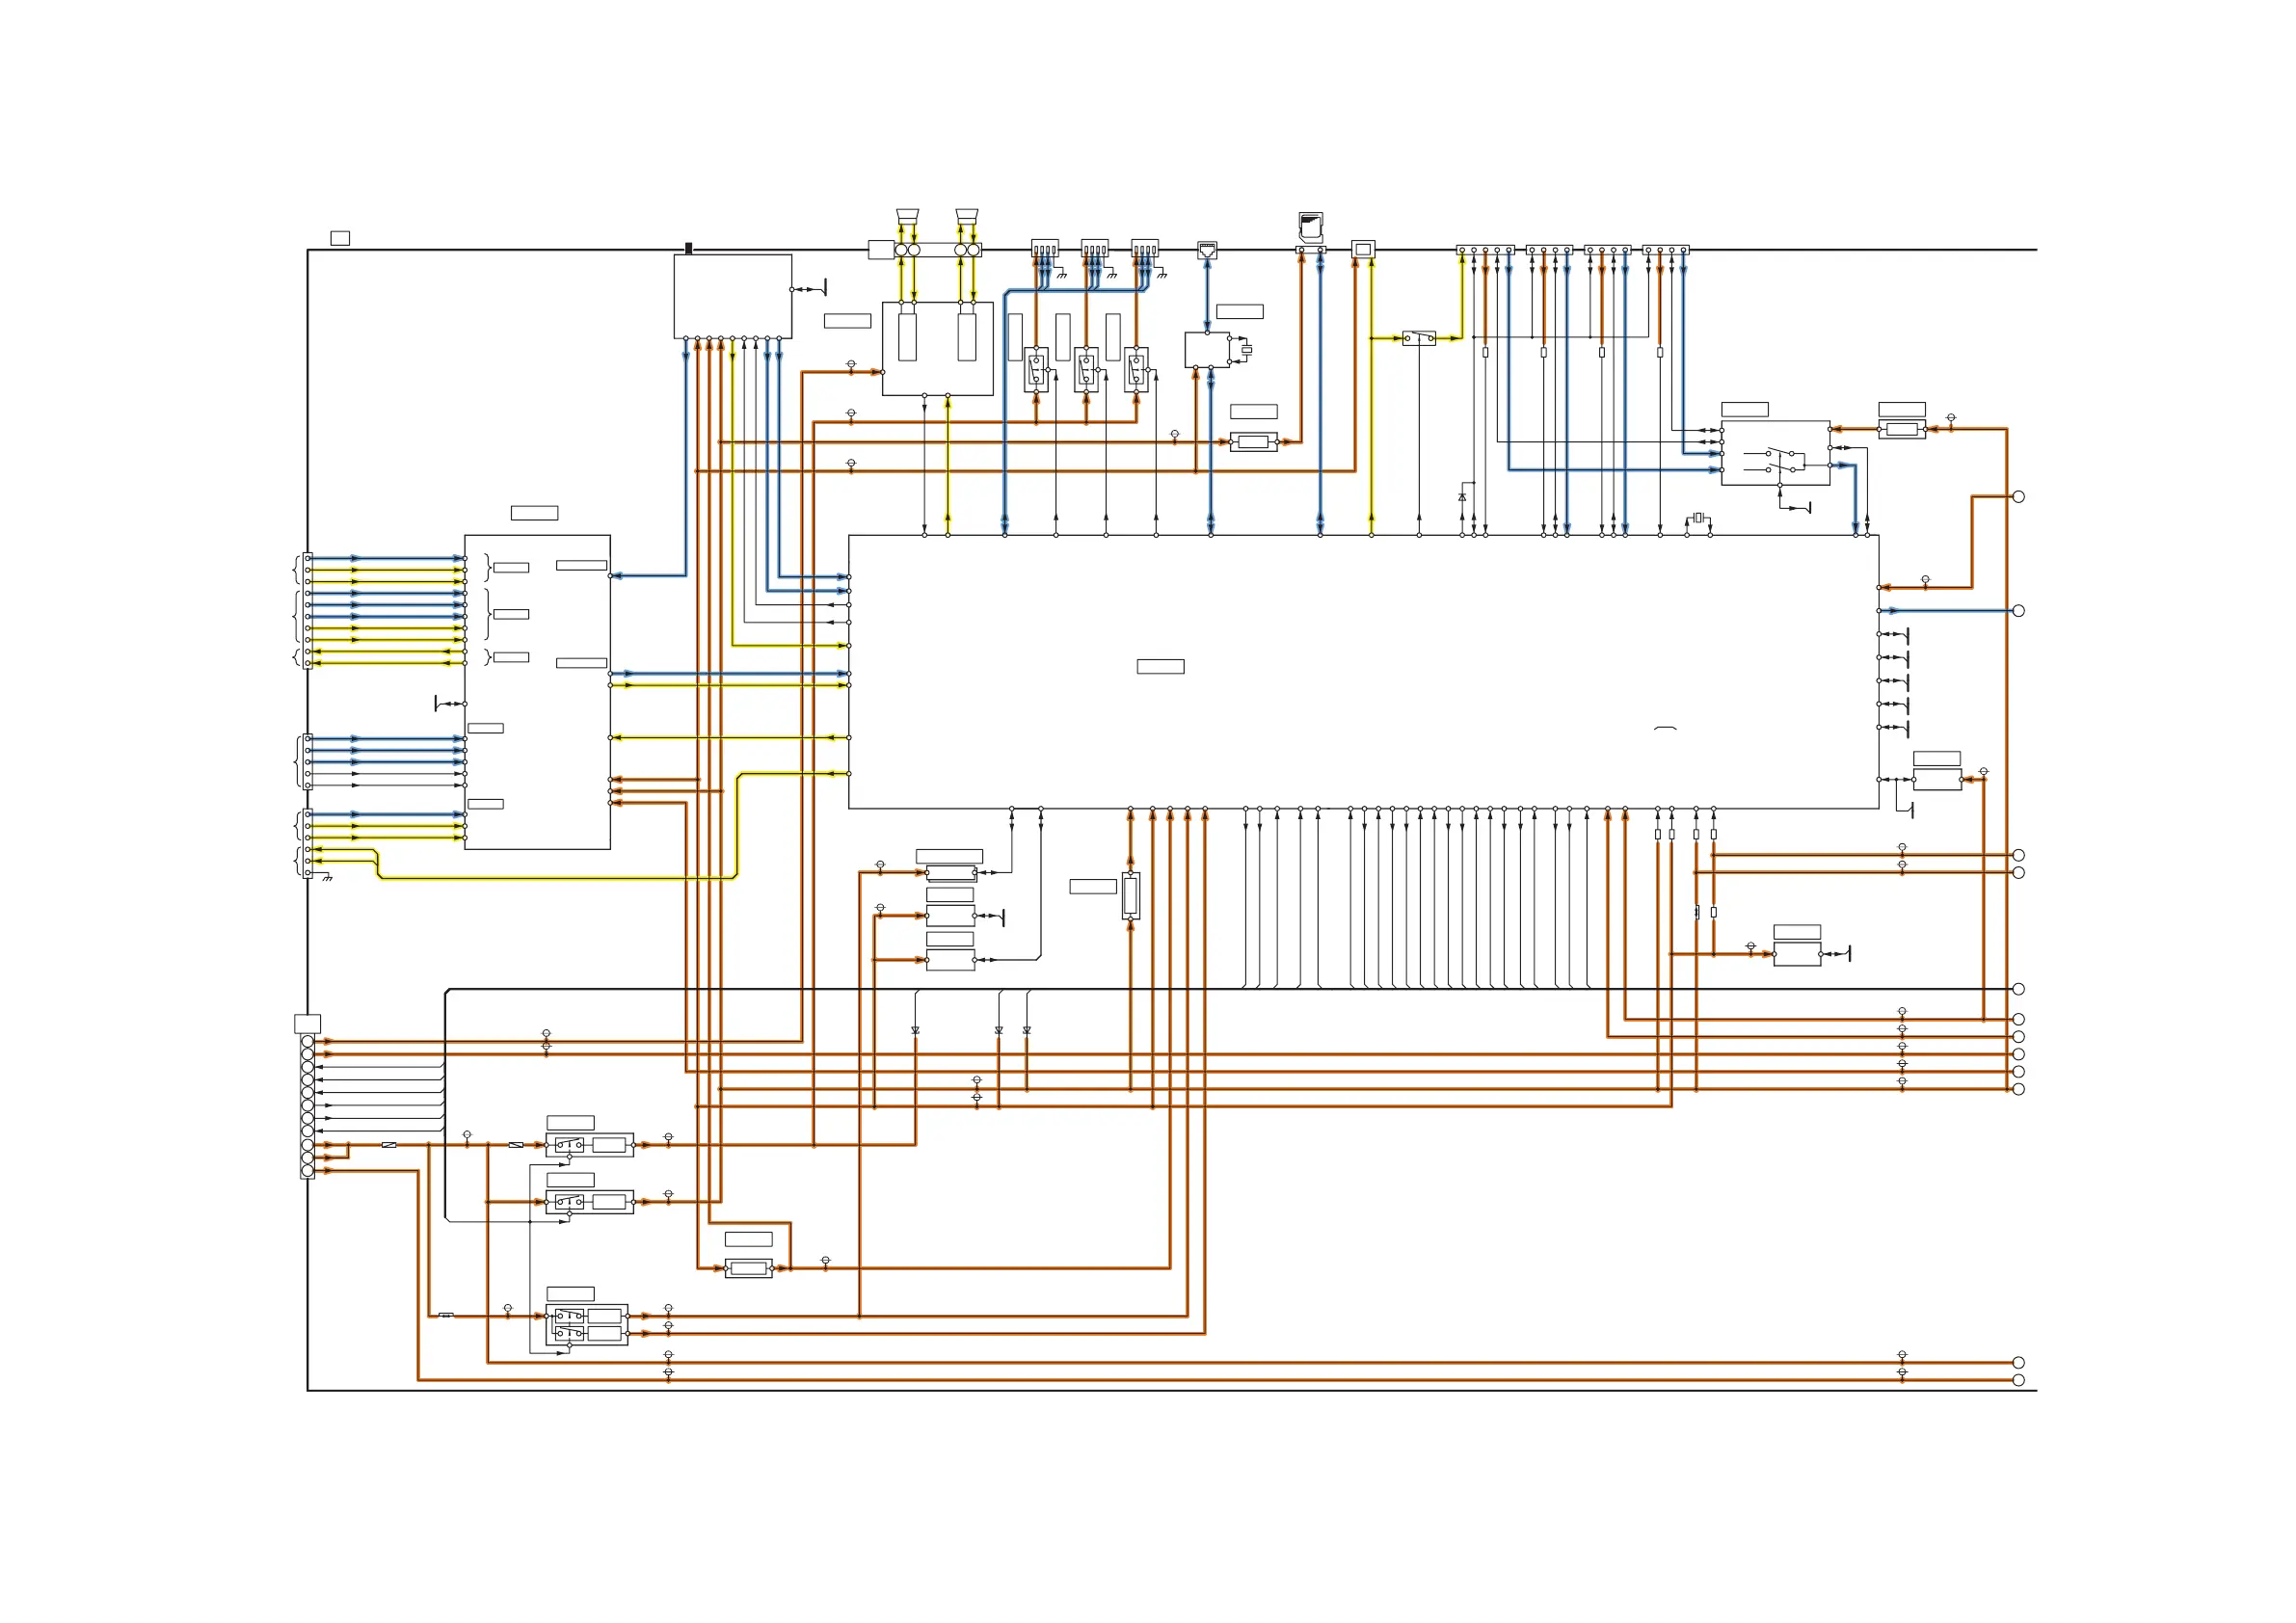
Task: Click the vertical component below the main IC's left pins
Action: click(1130, 894)
